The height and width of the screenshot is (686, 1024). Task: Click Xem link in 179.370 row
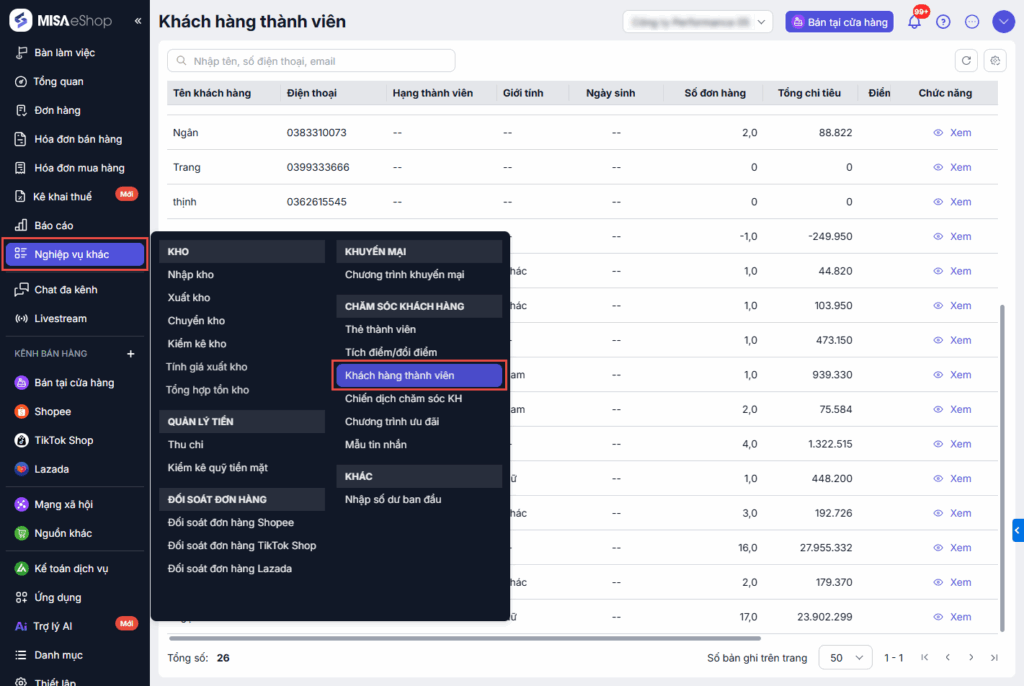960,582
